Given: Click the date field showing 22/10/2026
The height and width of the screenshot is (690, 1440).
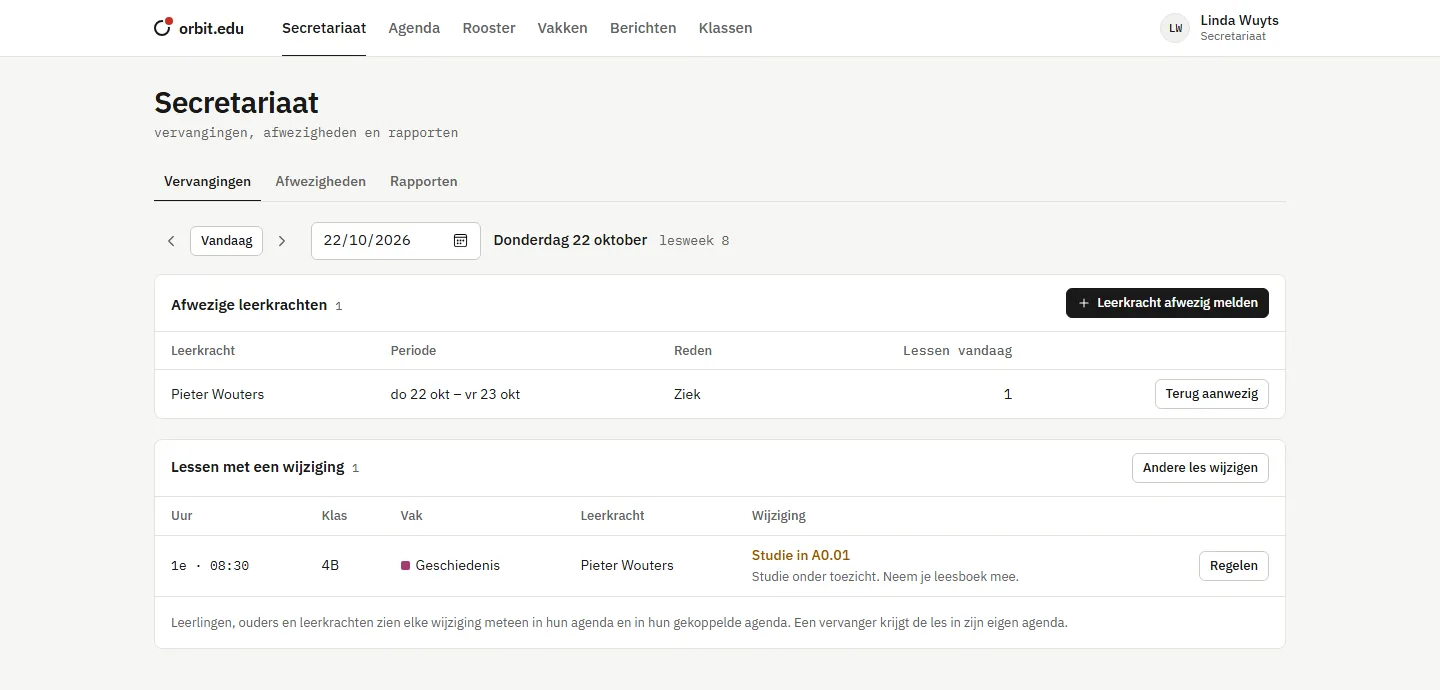Looking at the screenshot, I should click(396, 241).
